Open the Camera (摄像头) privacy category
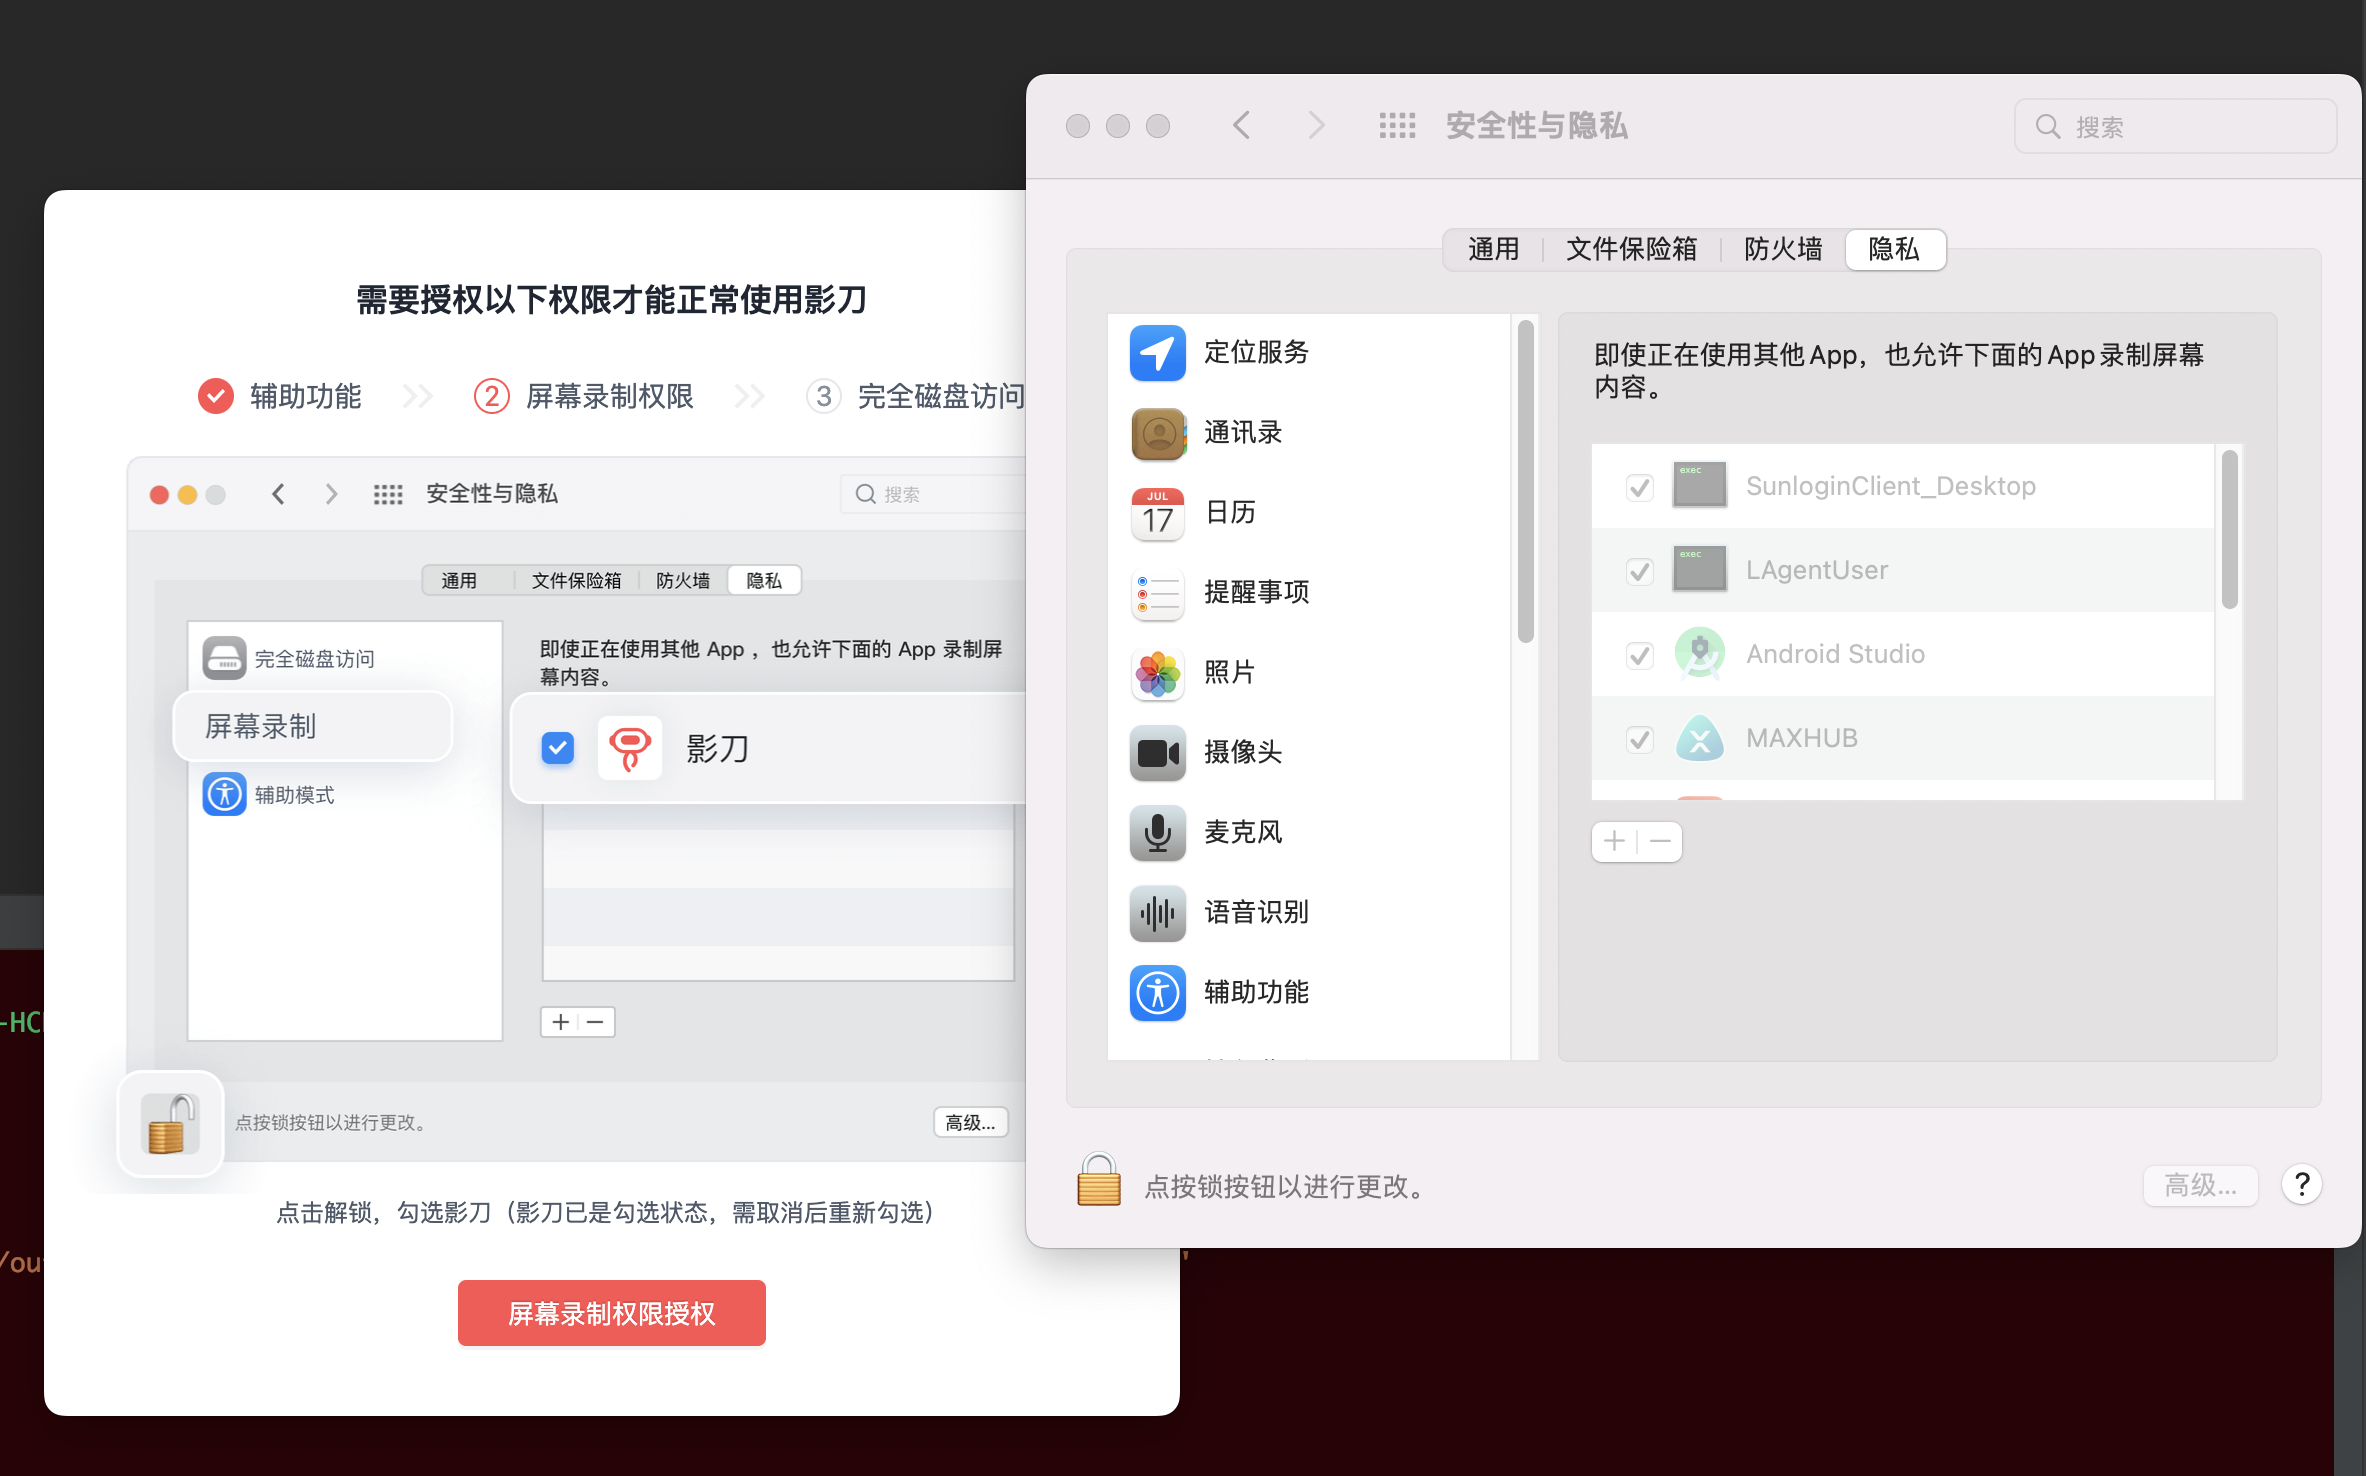 click(x=1242, y=752)
